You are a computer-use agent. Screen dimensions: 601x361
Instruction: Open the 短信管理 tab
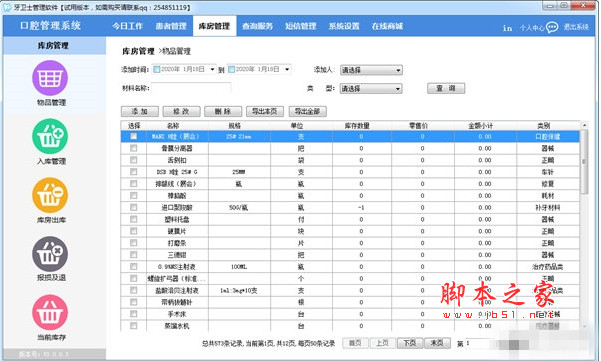click(x=301, y=26)
